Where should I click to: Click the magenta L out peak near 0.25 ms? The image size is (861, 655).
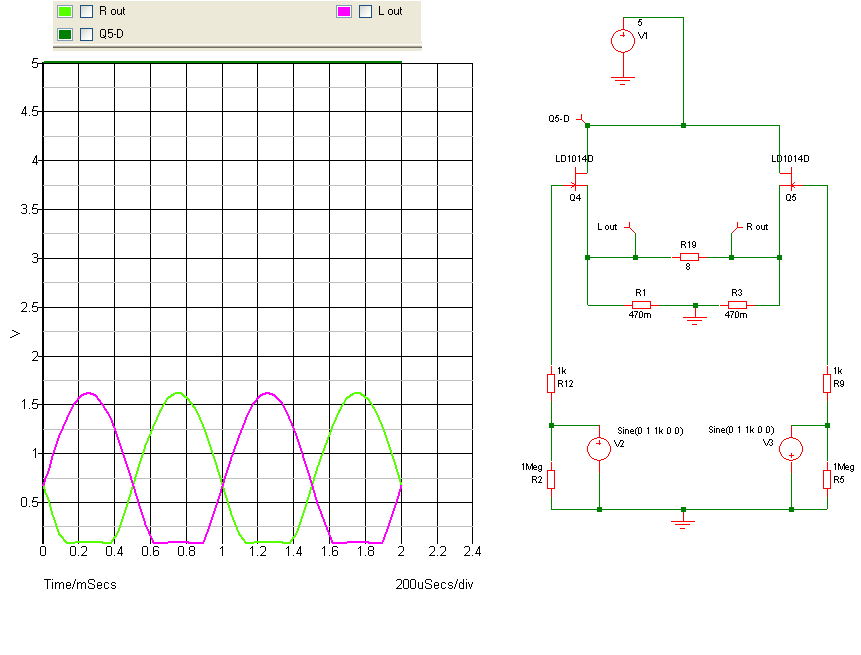[89, 393]
